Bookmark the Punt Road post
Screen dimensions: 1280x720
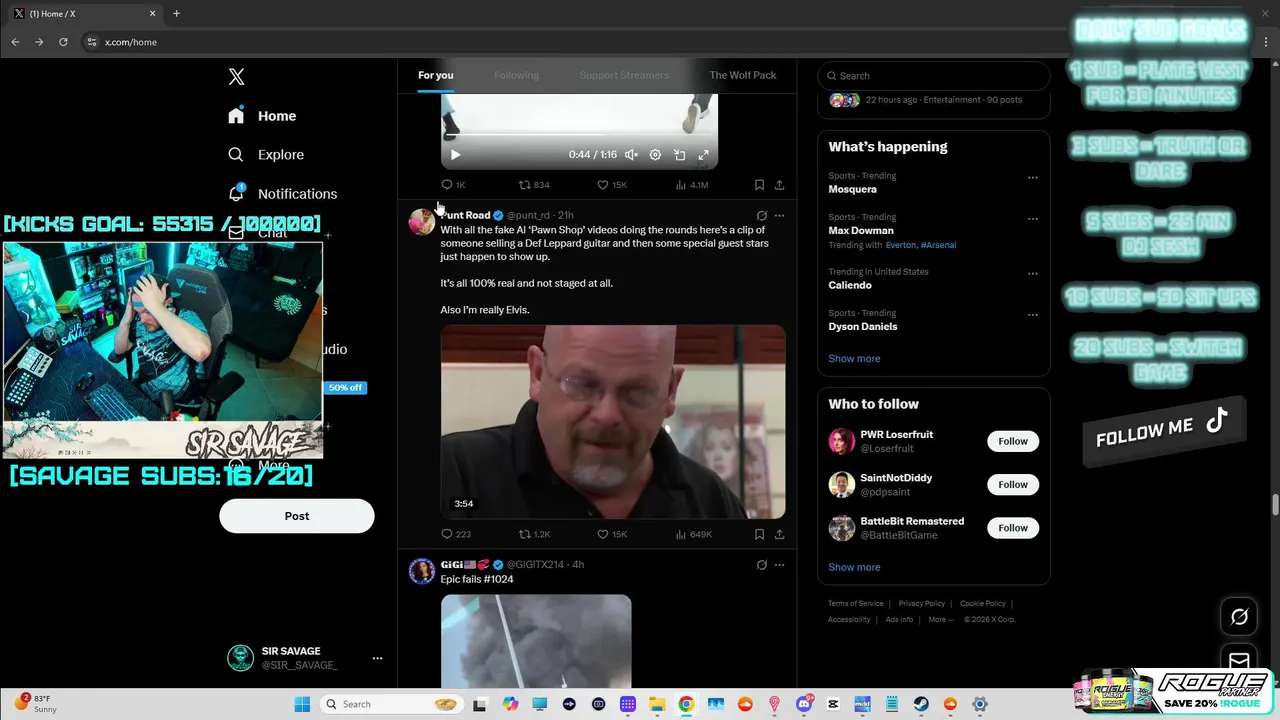point(759,535)
